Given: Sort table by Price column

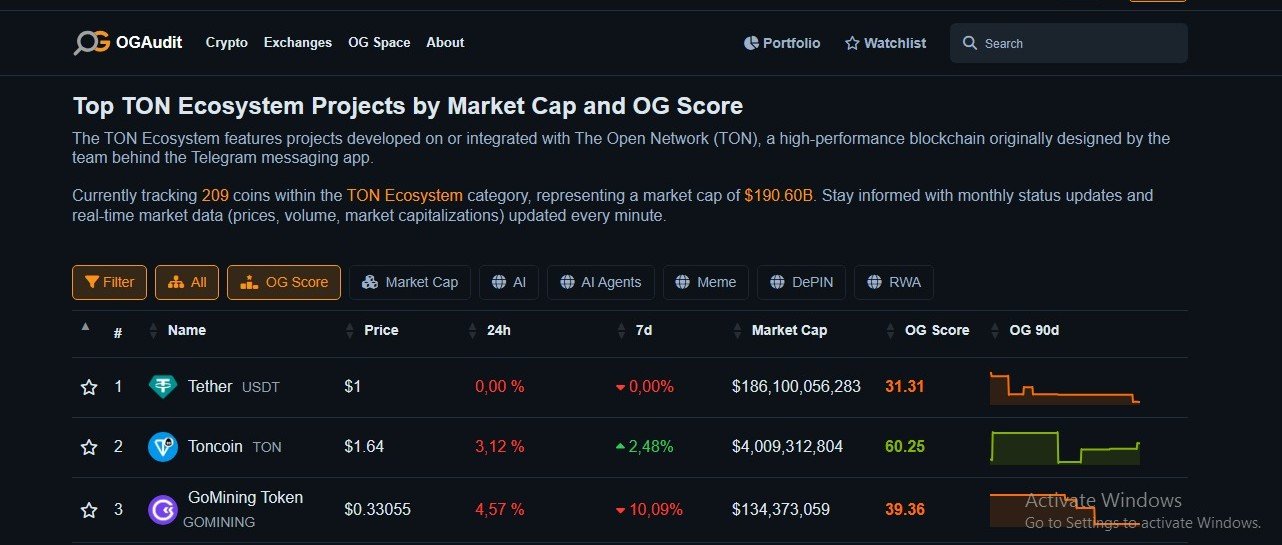Looking at the screenshot, I should (380, 330).
